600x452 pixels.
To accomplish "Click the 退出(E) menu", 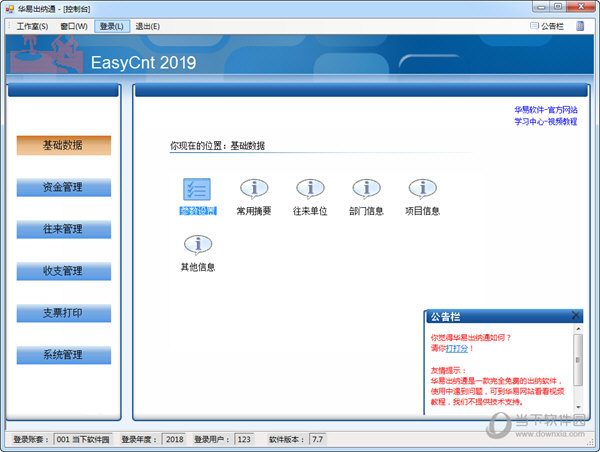I will [148, 26].
